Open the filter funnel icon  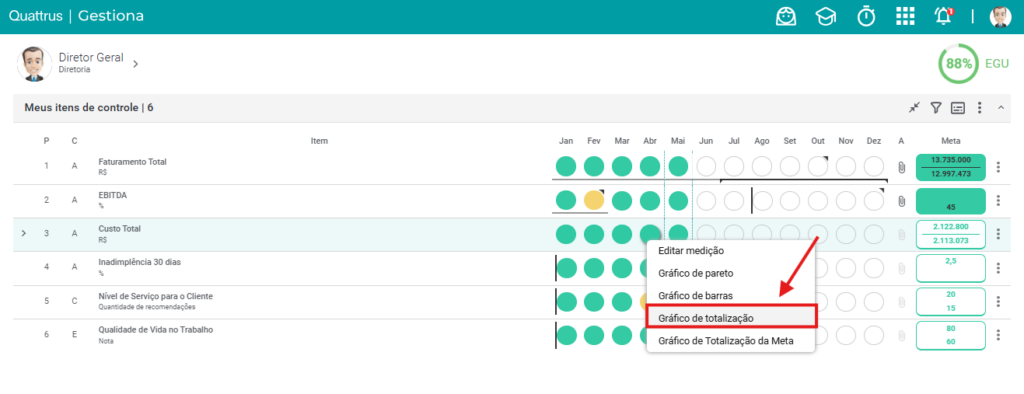click(935, 108)
